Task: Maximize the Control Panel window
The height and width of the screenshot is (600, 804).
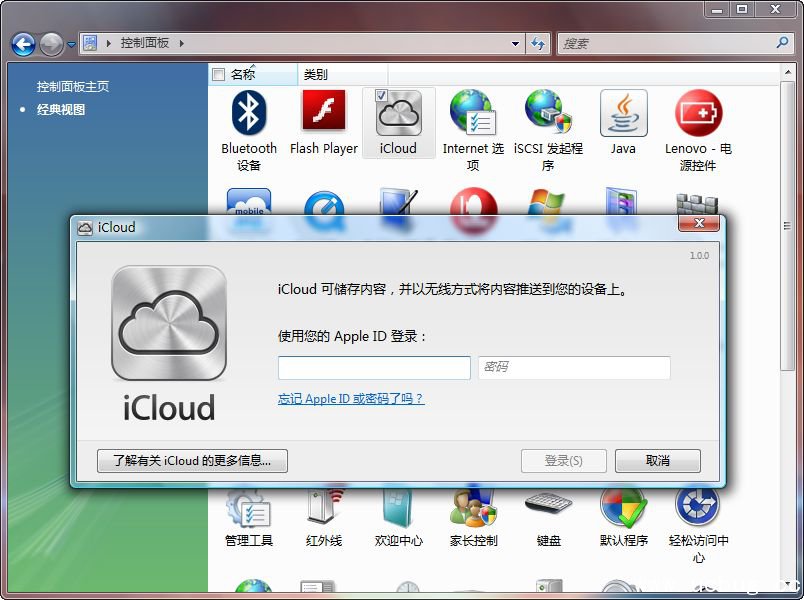Action: pyautogui.click(x=741, y=9)
